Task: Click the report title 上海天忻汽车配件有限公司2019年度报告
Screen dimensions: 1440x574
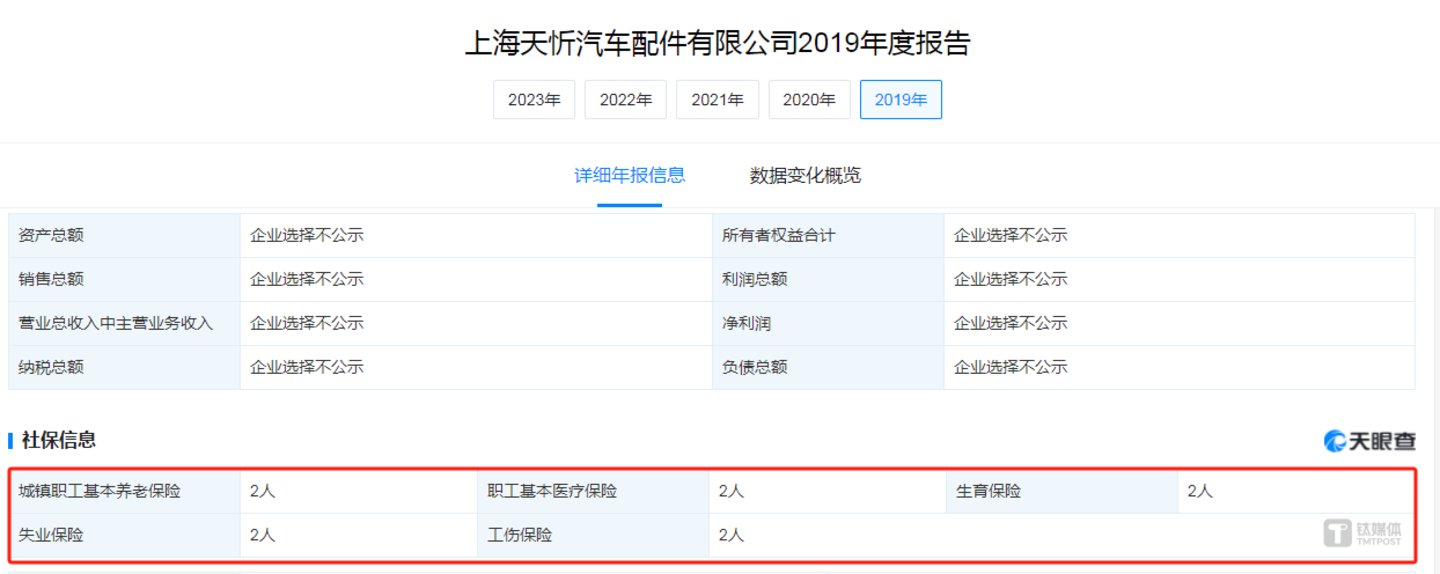Action: point(718,44)
